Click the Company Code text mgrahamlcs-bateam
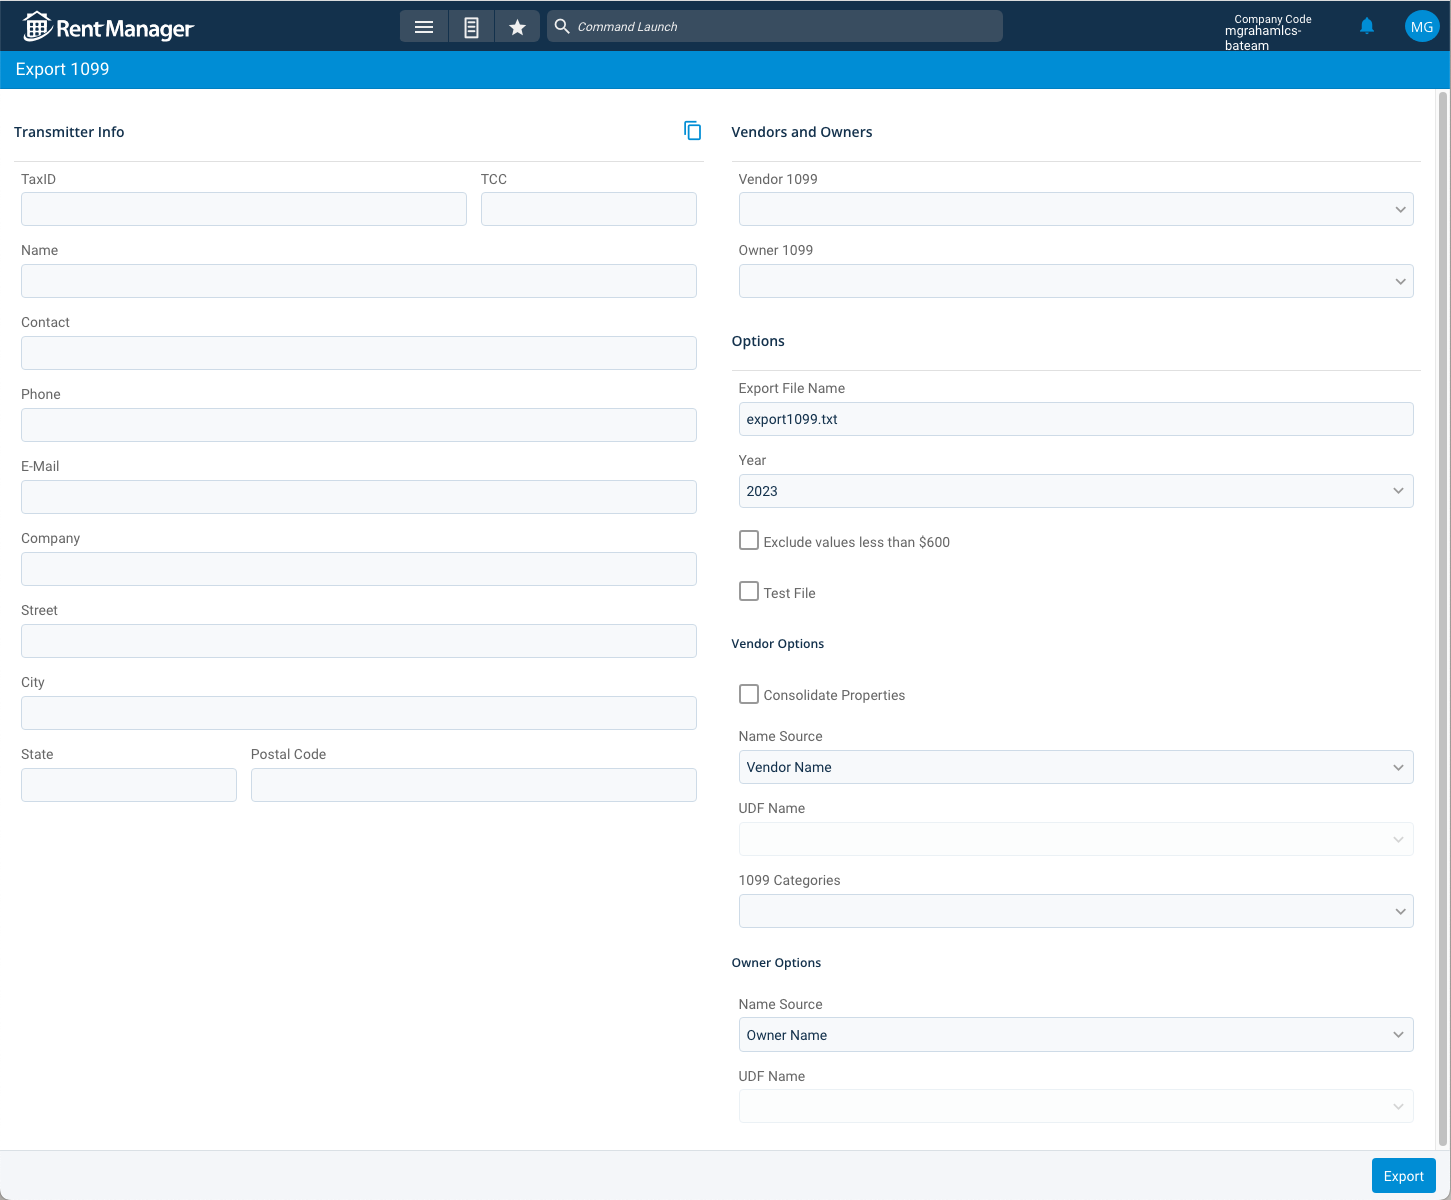Viewport: 1451px width, 1200px height. tap(1263, 38)
